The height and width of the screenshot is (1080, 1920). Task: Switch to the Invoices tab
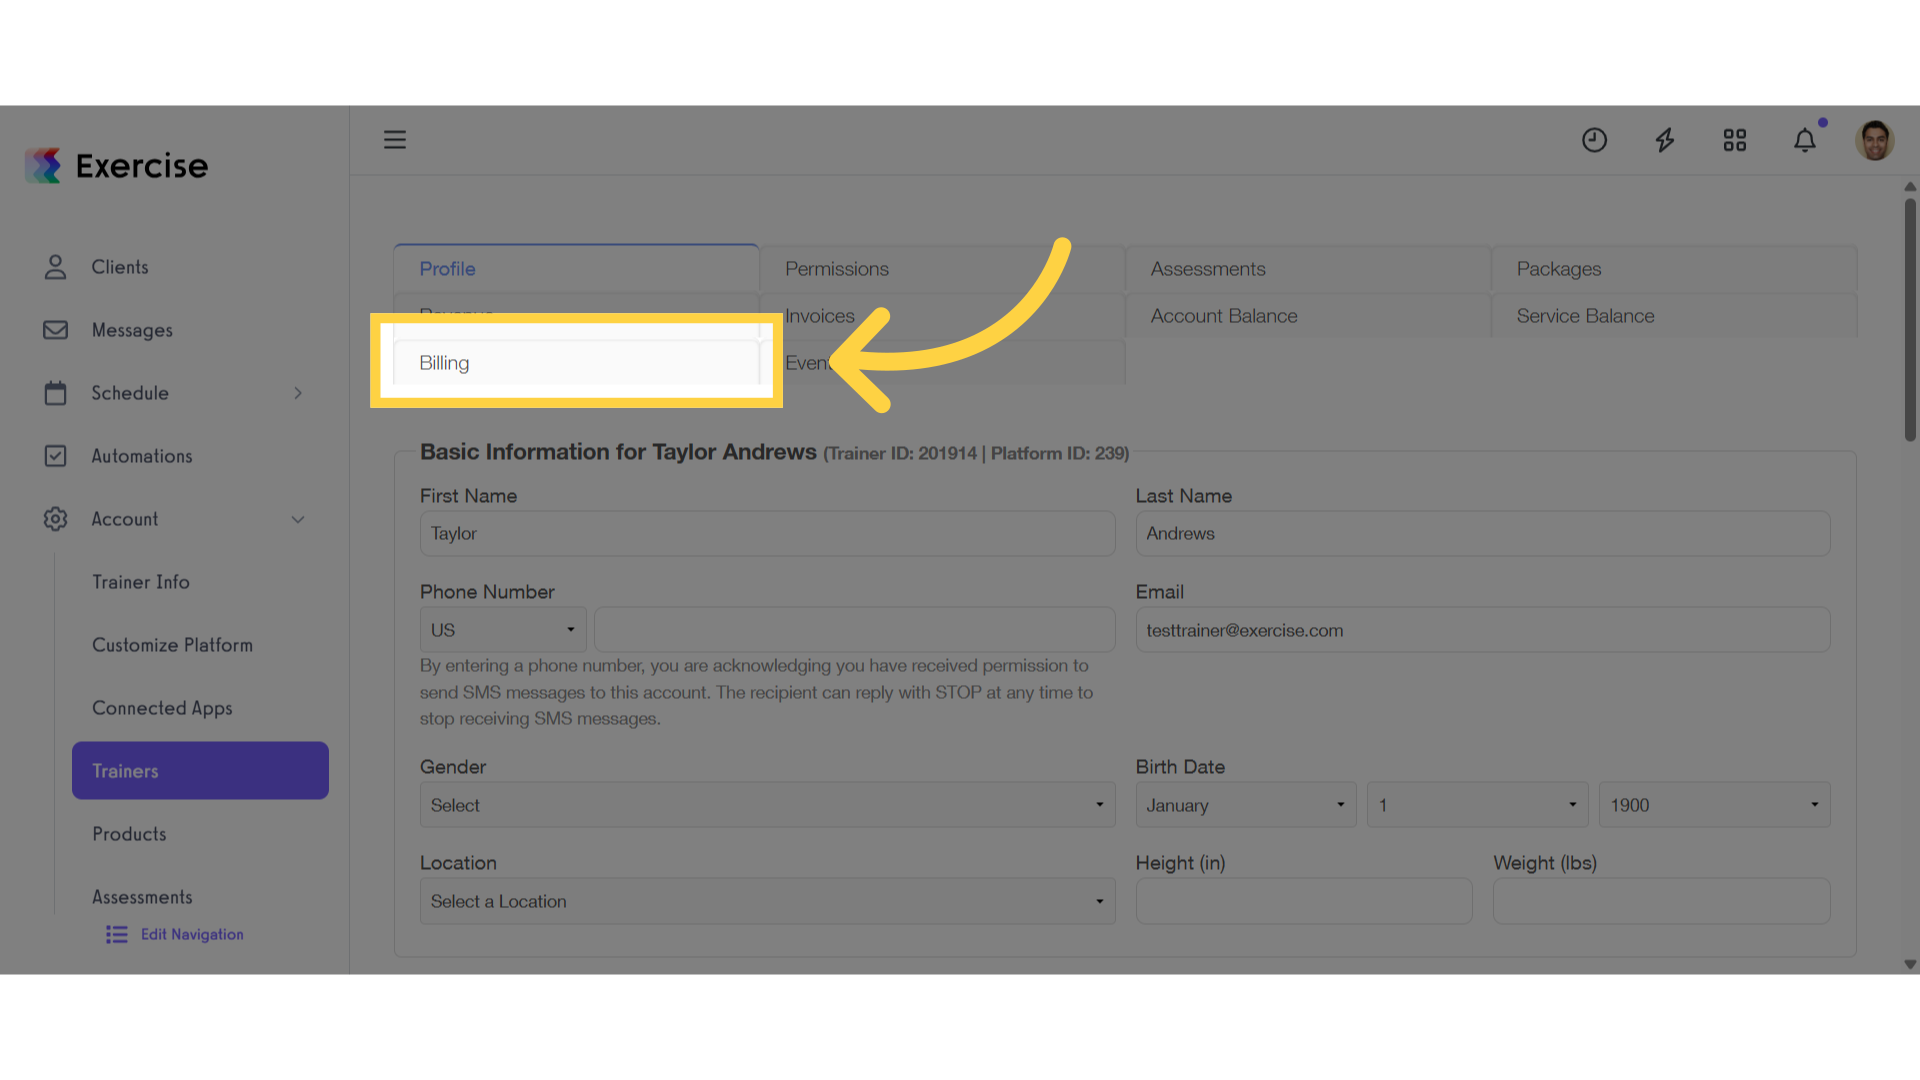[942, 315]
